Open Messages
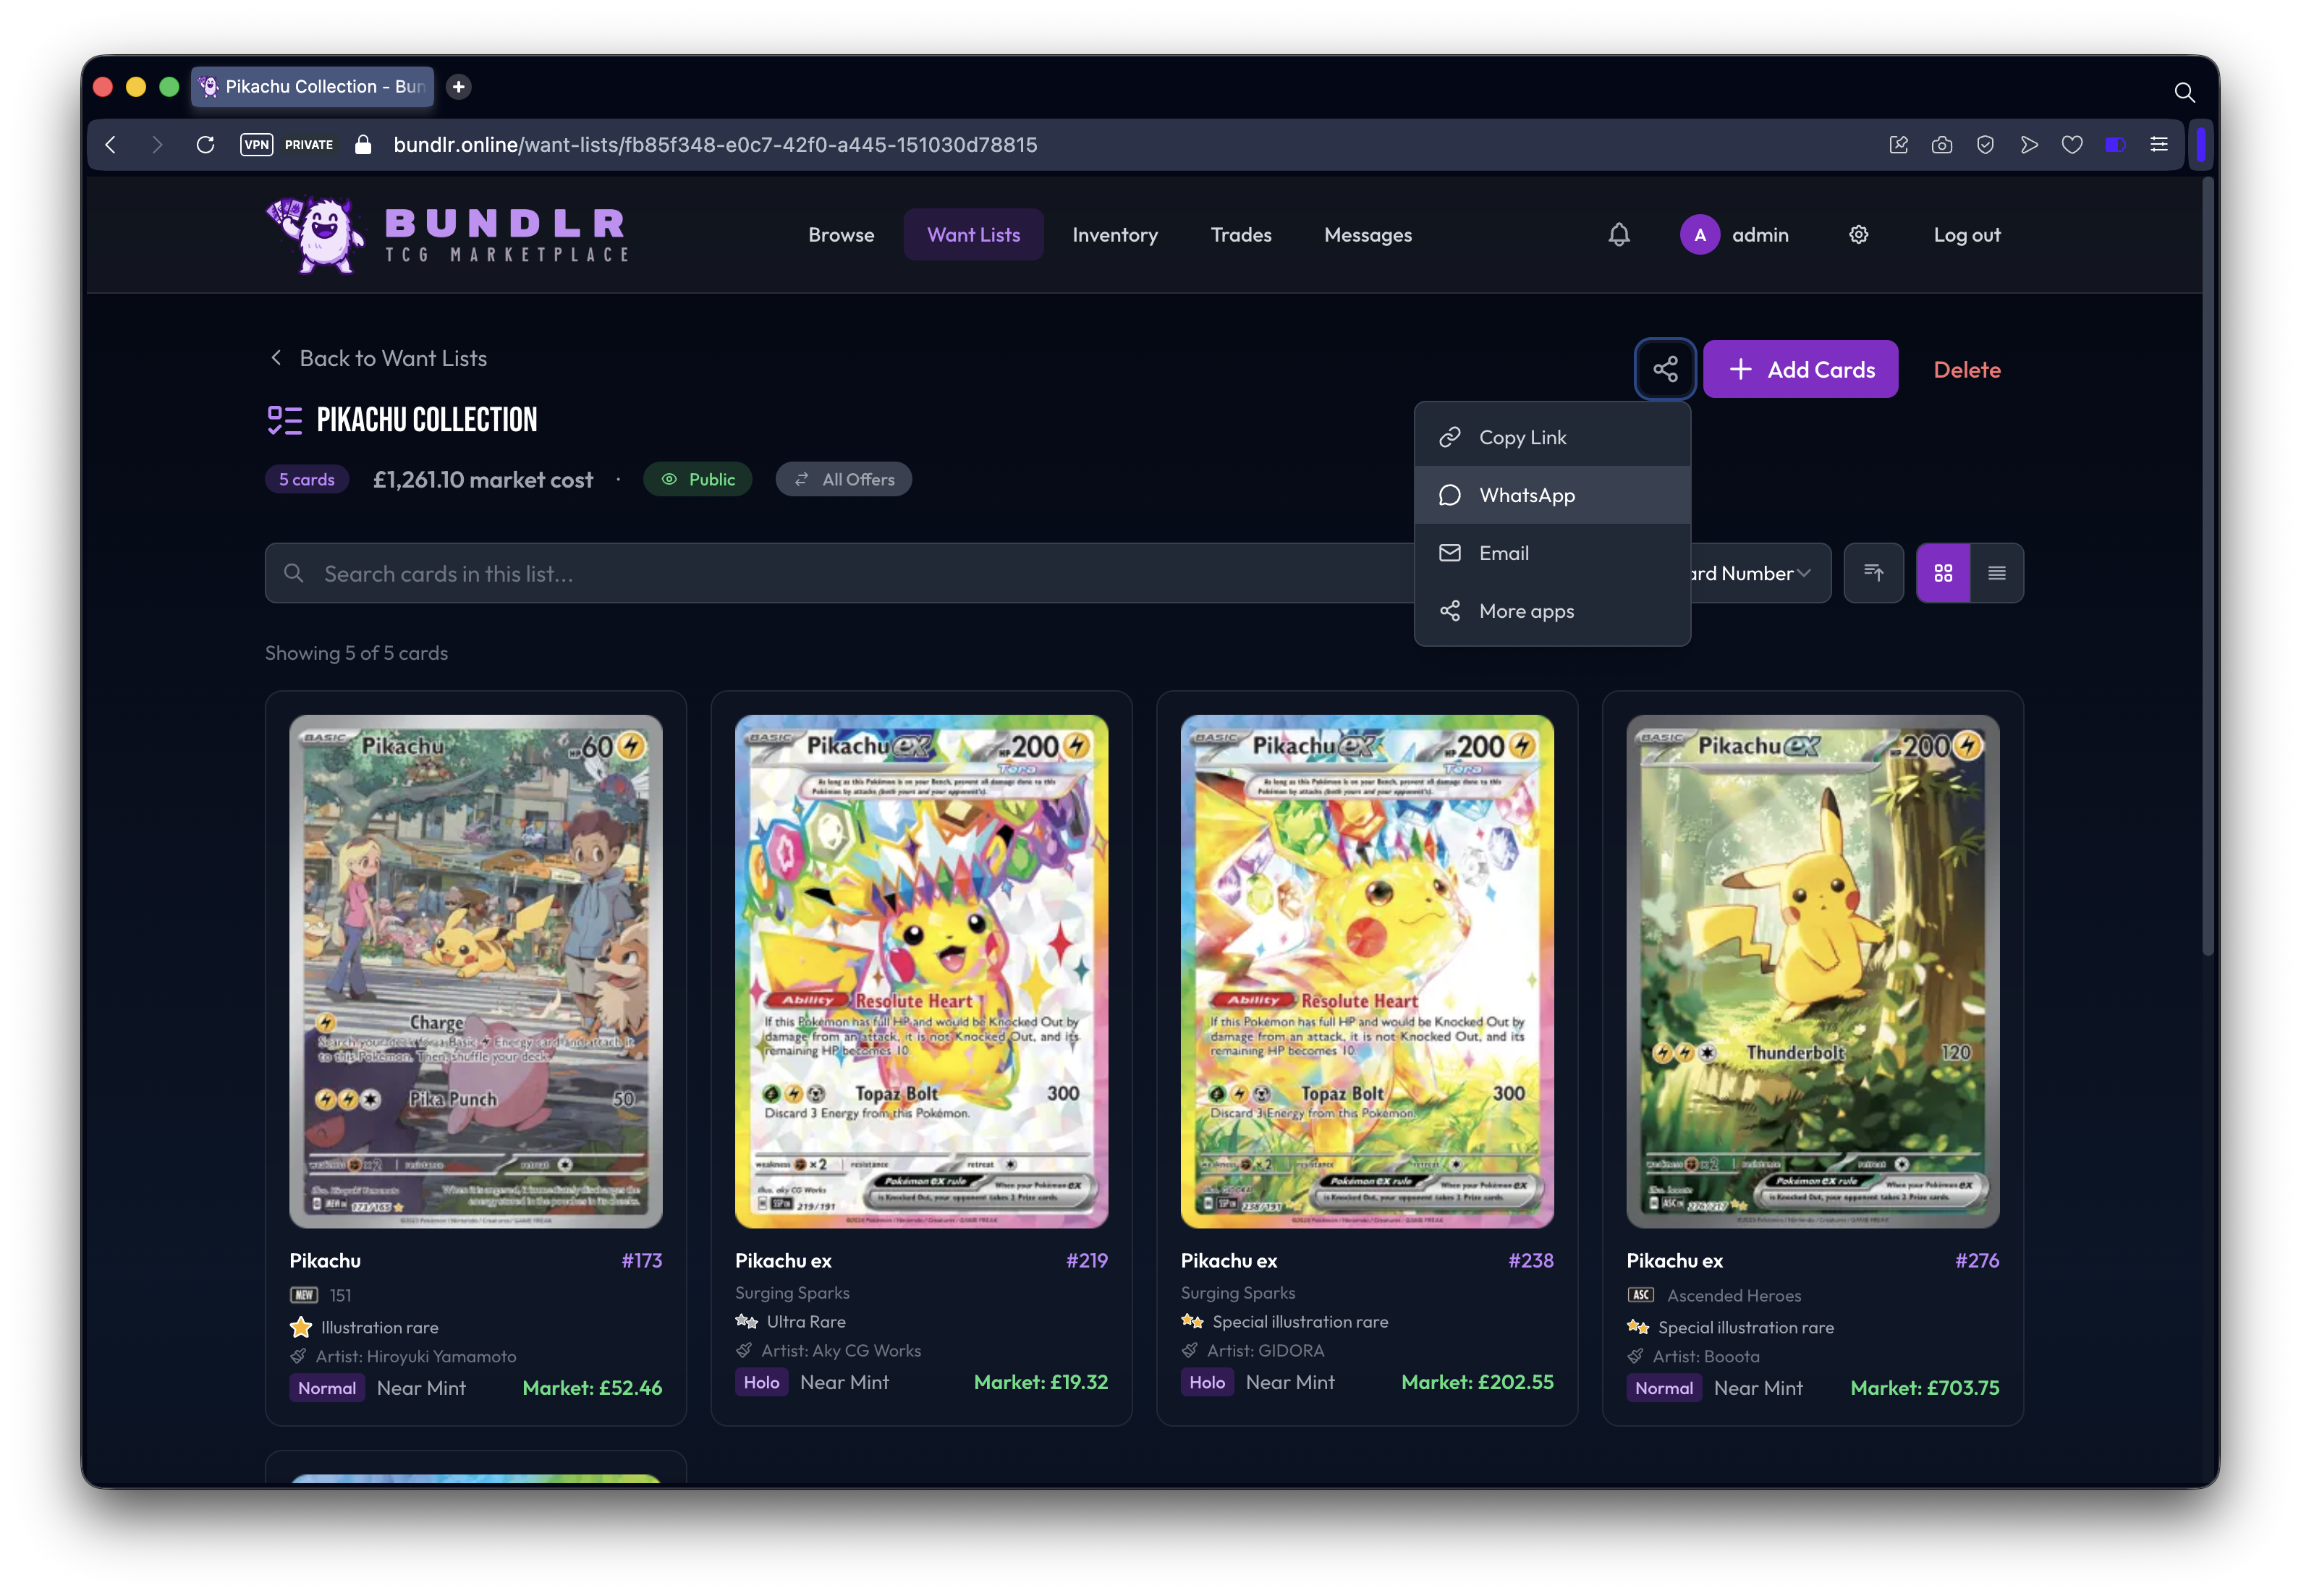 click(1368, 235)
